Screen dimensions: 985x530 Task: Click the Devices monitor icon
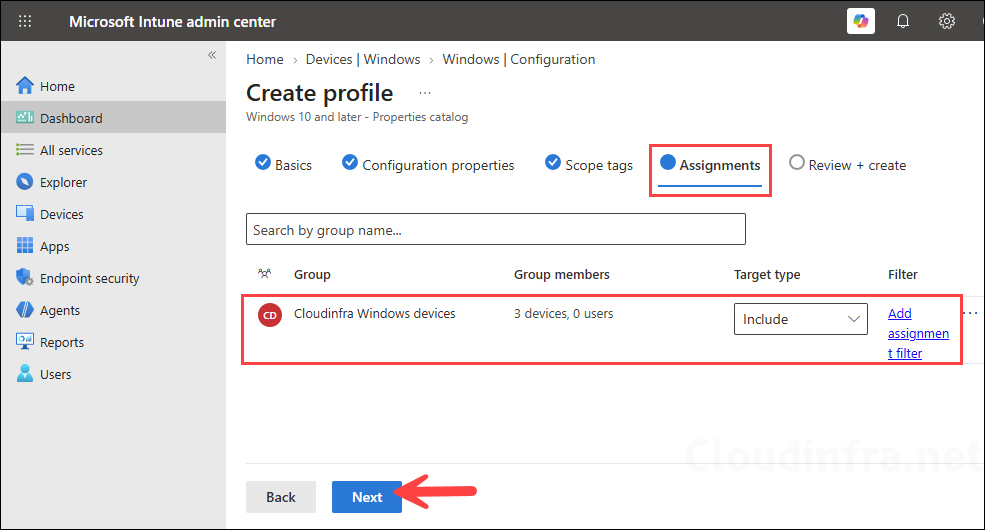pyautogui.click(x=24, y=214)
